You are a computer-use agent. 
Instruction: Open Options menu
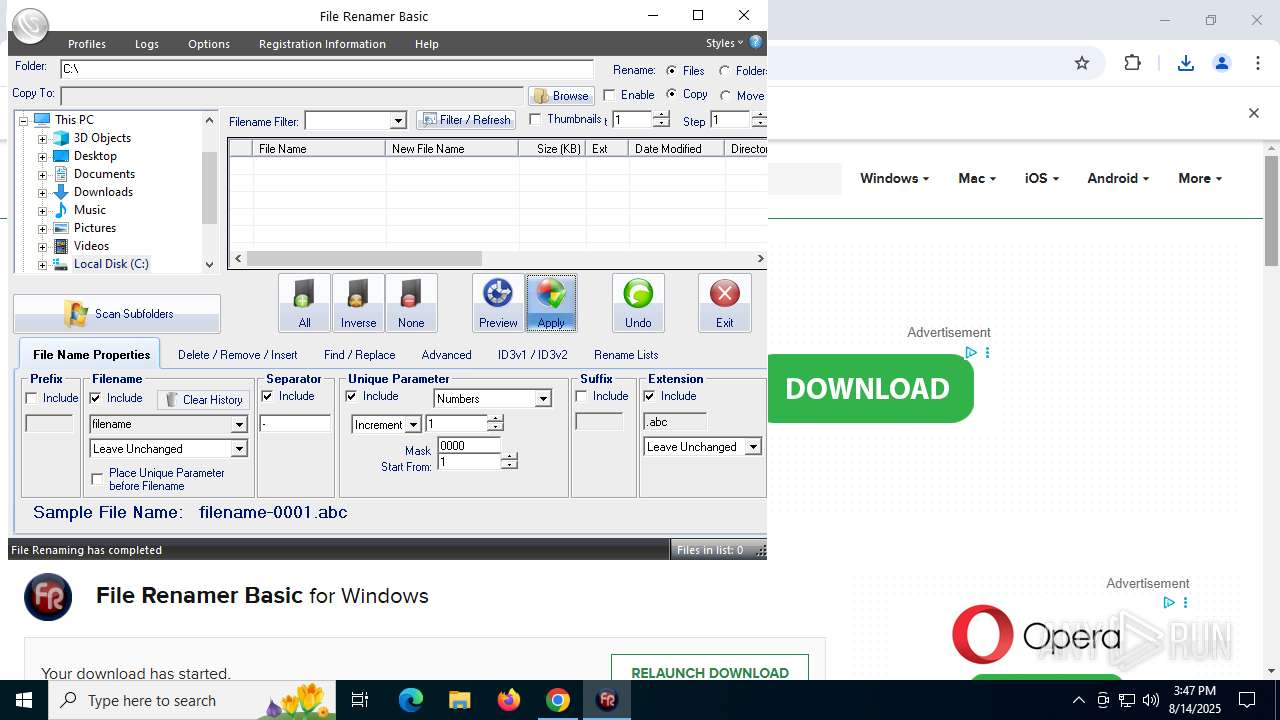(x=209, y=44)
